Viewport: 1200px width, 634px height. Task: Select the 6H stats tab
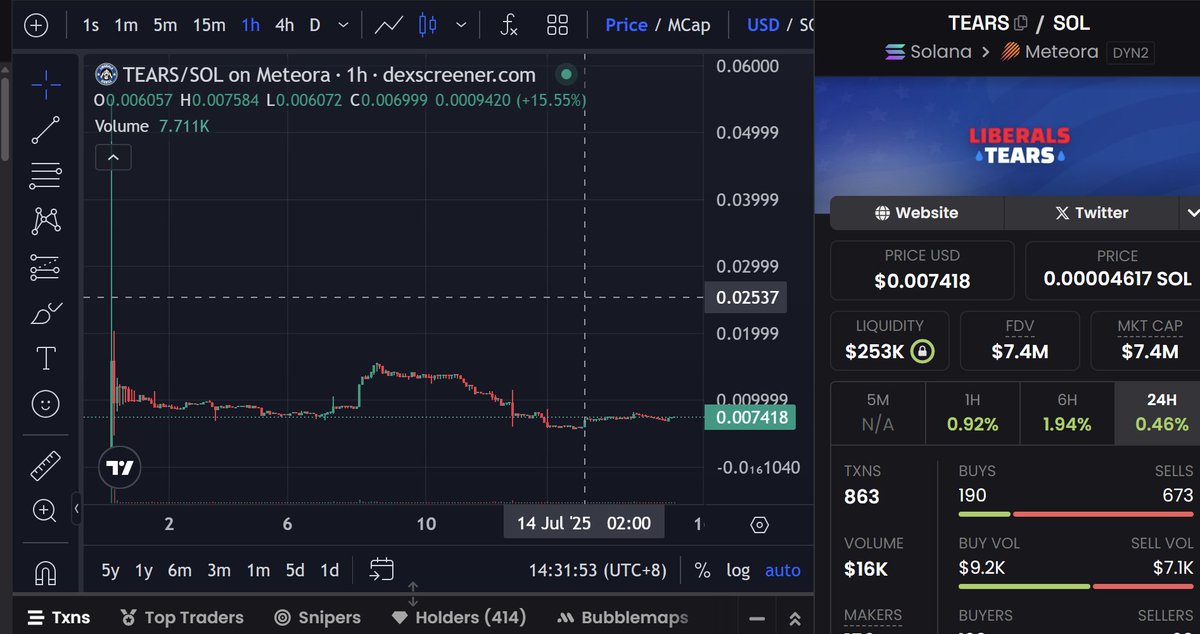(1066, 412)
